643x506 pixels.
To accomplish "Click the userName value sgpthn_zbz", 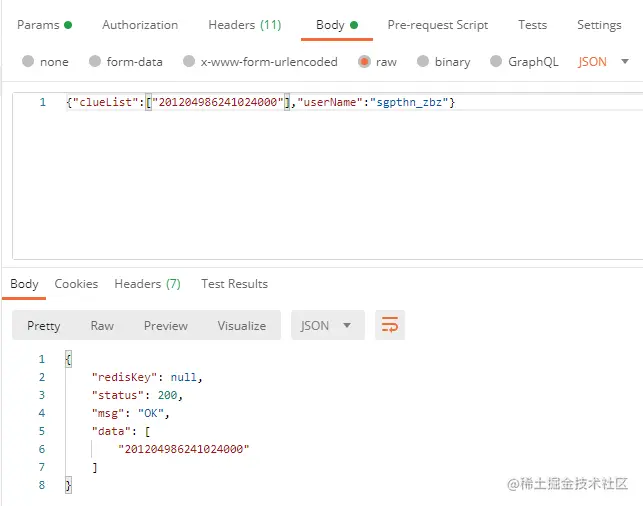I will (x=409, y=102).
